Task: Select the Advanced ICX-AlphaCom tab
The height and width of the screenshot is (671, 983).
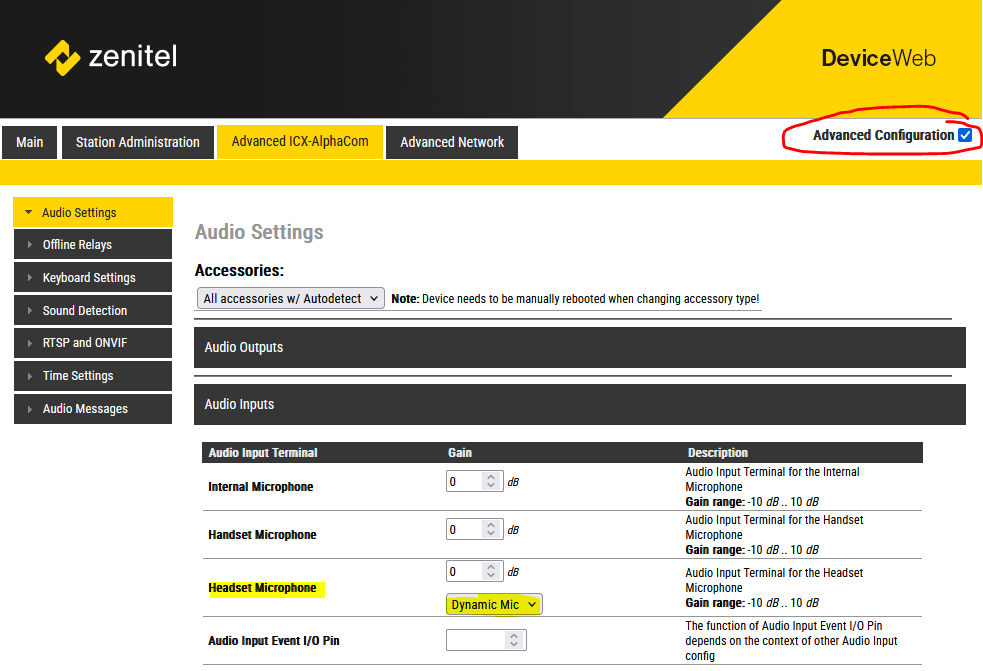Action: click(300, 141)
